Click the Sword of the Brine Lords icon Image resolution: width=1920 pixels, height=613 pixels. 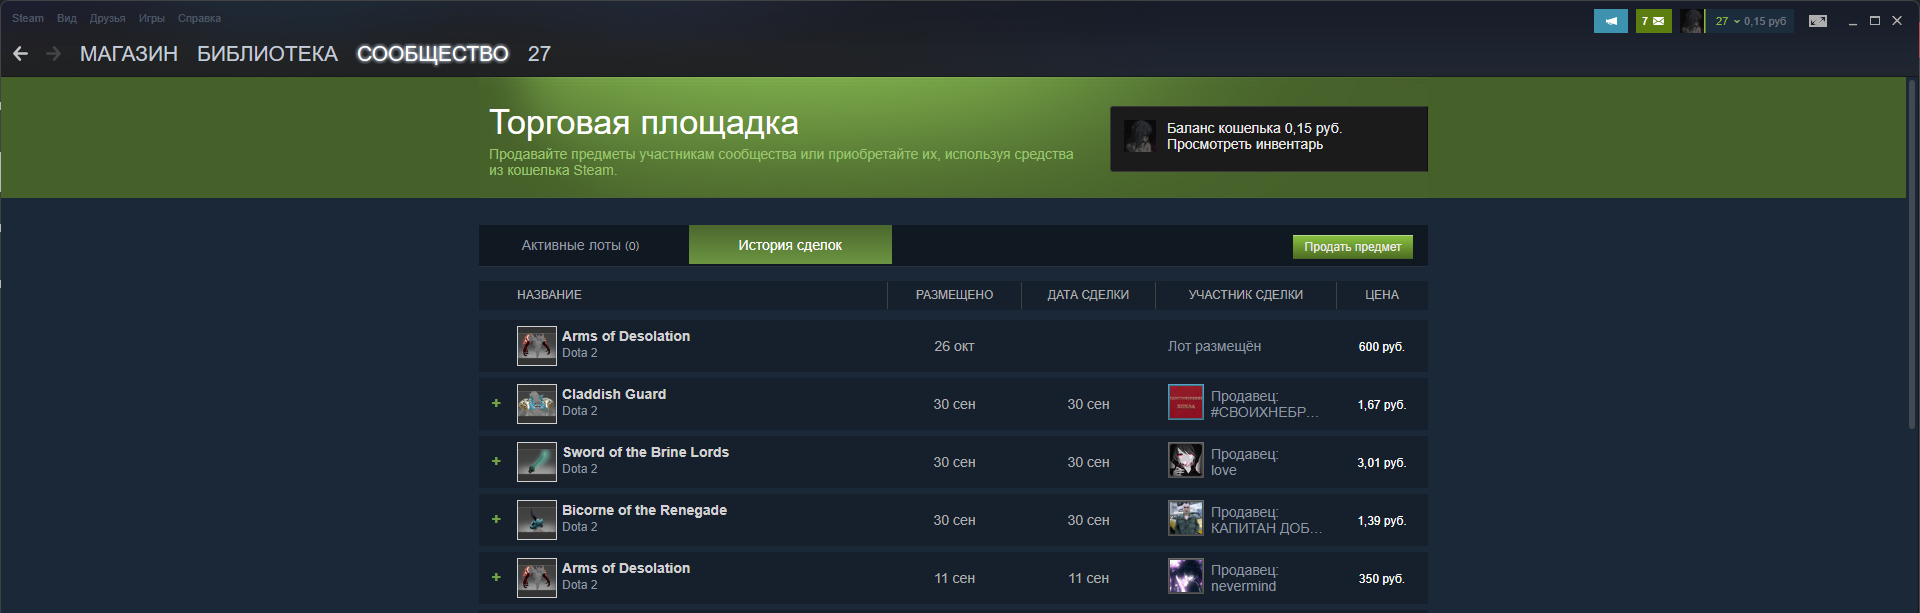537,462
